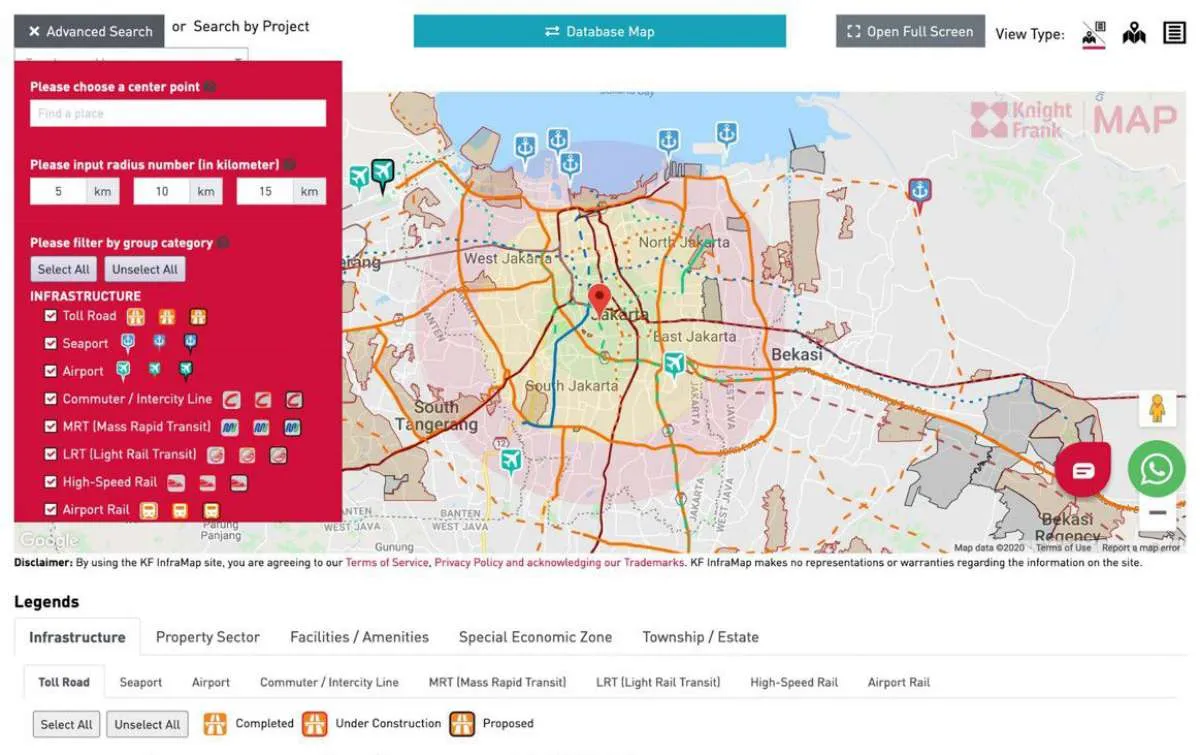Select the High-Speed Rail sub-tab

[x=793, y=682]
